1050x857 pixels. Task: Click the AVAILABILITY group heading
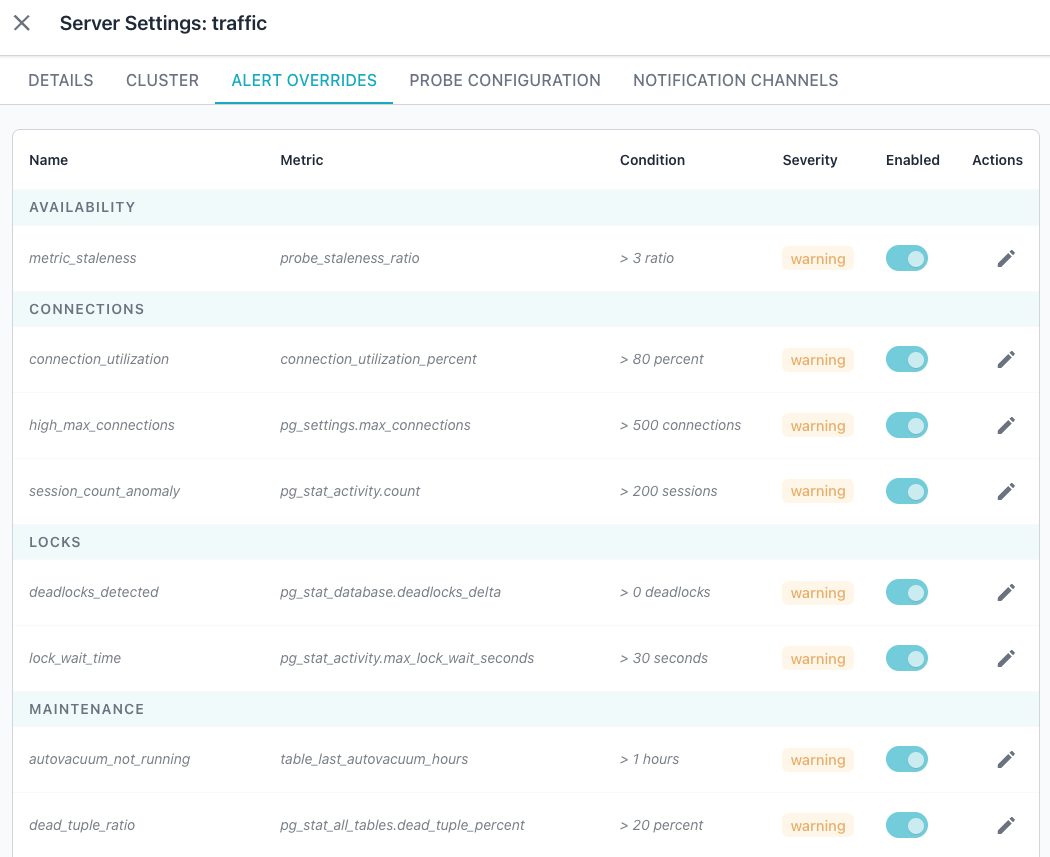click(x=82, y=208)
